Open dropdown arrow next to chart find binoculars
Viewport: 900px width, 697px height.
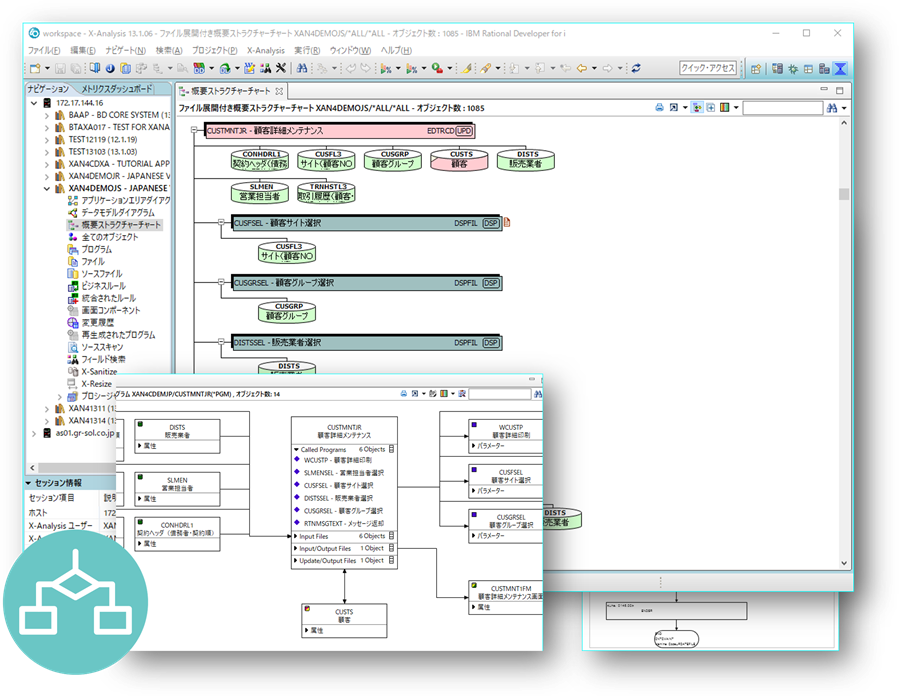click(x=844, y=109)
